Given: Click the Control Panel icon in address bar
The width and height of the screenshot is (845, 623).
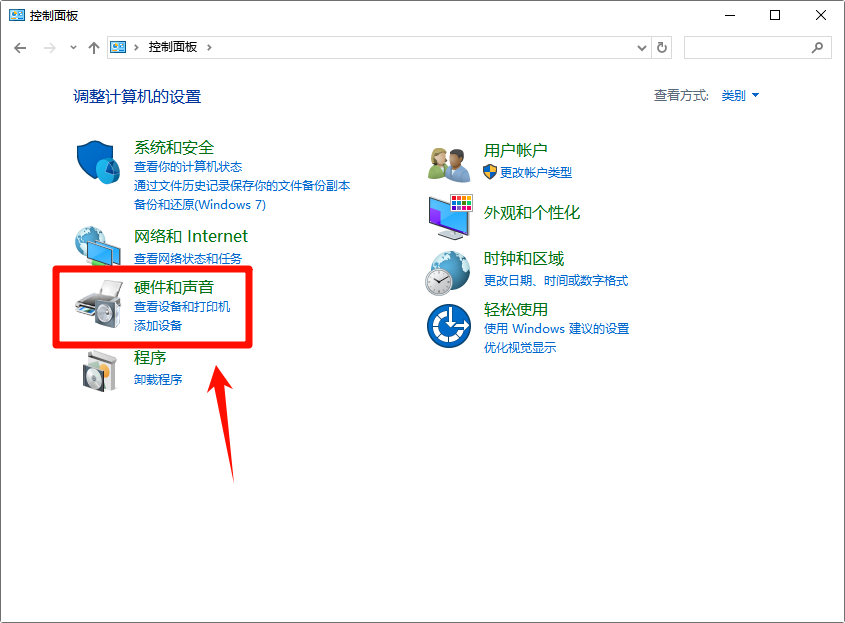Looking at the screenshot, I should (x=118, y=47).
